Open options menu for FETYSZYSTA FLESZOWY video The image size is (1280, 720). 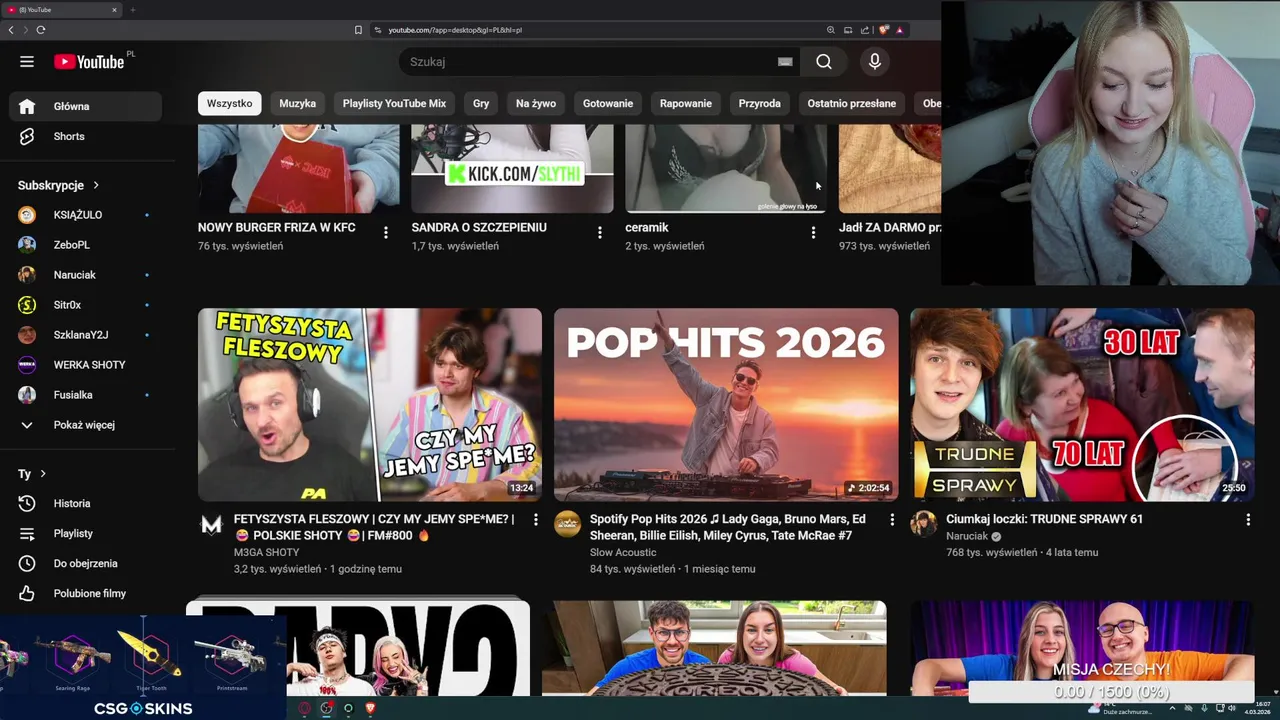[536, 520]
